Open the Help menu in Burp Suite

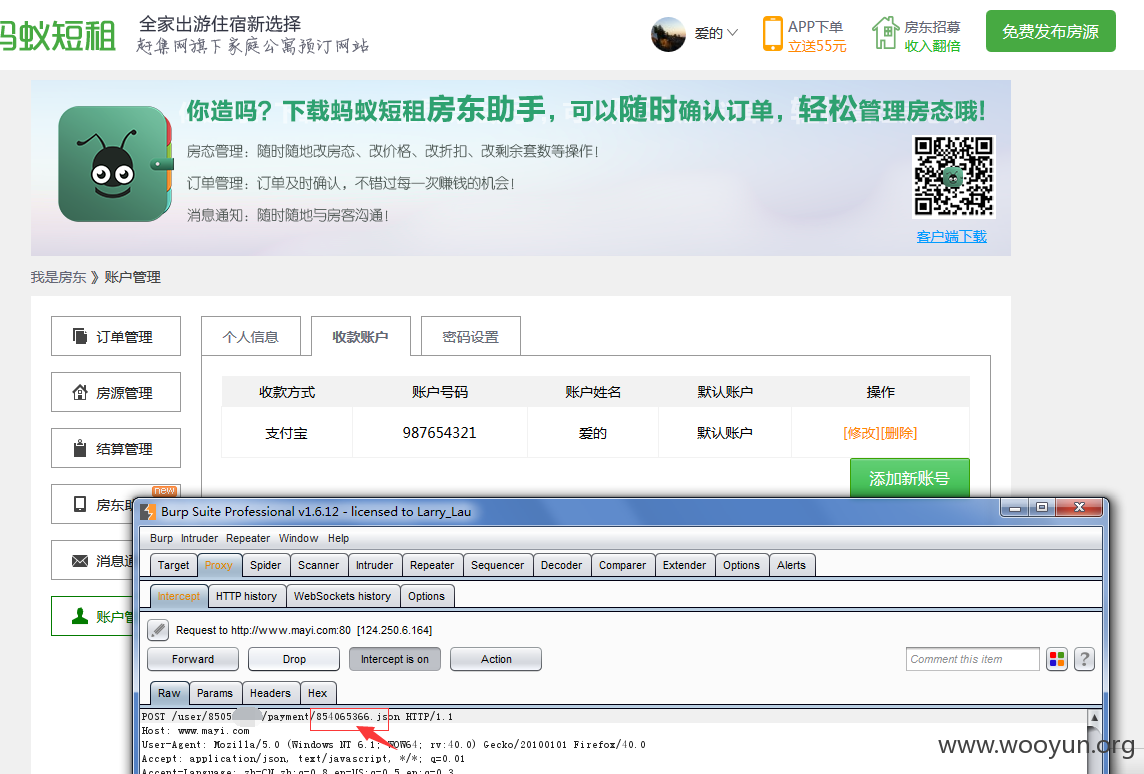pos(339,538)
